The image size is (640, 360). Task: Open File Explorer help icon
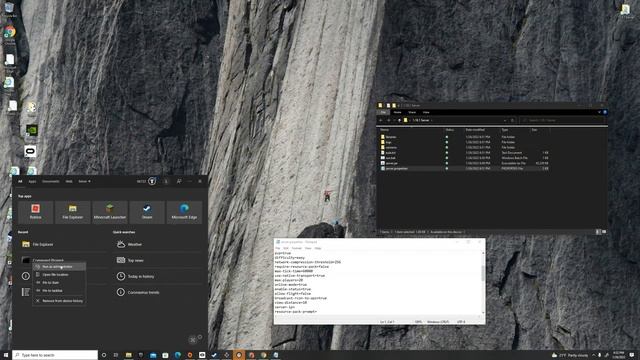[x=605, y=112]
